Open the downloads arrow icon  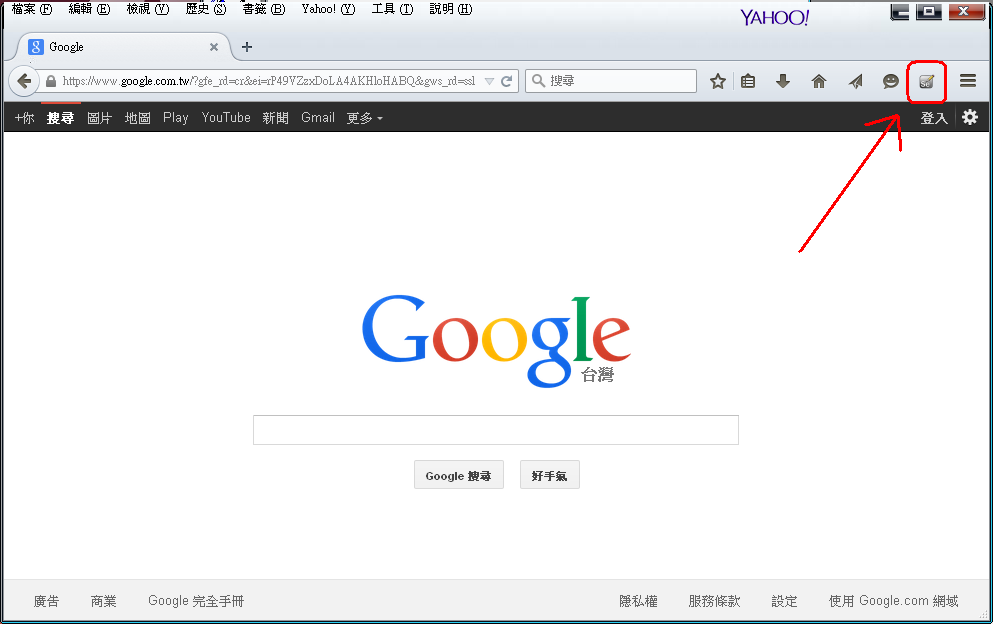tap(783, 80)
